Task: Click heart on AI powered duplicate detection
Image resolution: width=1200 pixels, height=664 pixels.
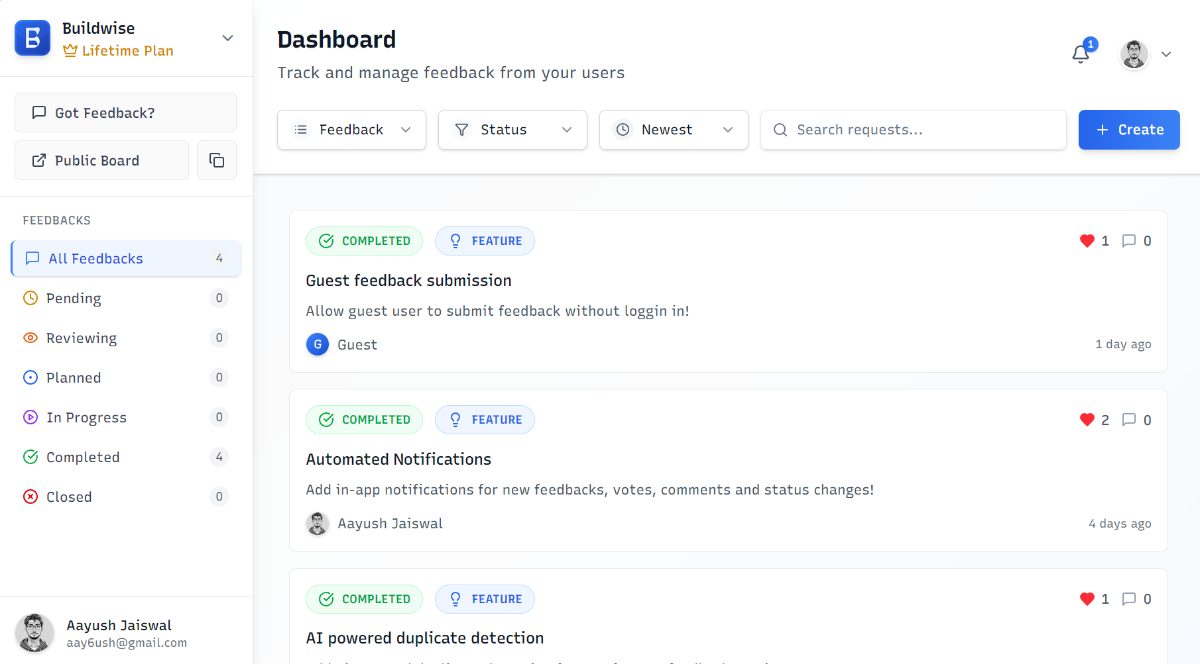Action: (1087, 599)
